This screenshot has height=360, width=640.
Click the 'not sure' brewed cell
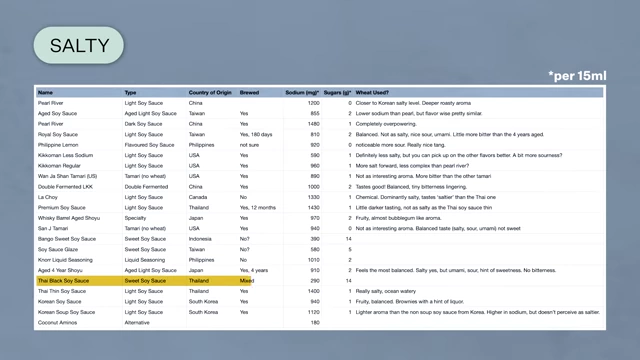(249, 145)
